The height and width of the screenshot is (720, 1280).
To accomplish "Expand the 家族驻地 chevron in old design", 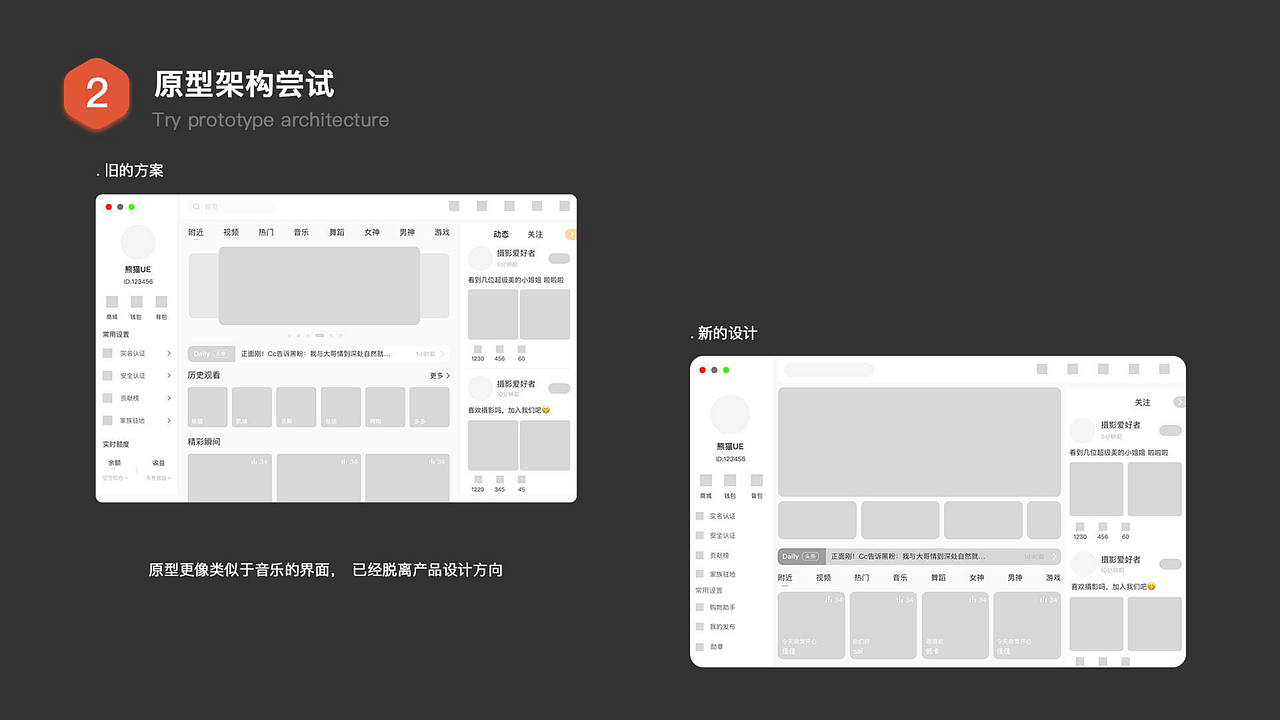I will tap(169, 420).
